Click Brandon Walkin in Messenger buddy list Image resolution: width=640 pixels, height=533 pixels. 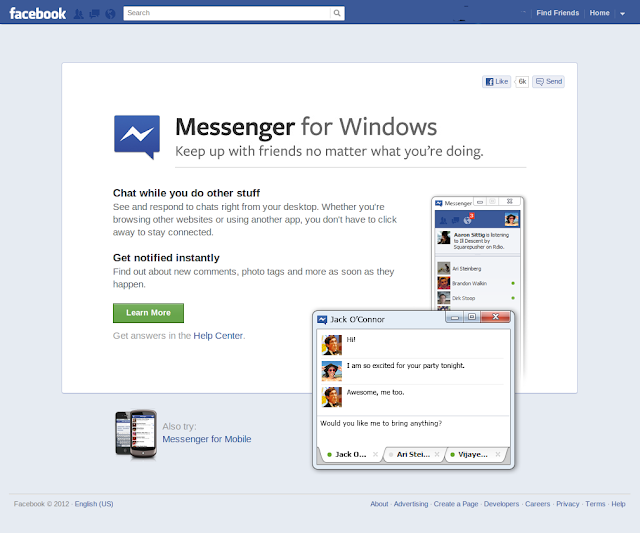click(x=477, y=283)
